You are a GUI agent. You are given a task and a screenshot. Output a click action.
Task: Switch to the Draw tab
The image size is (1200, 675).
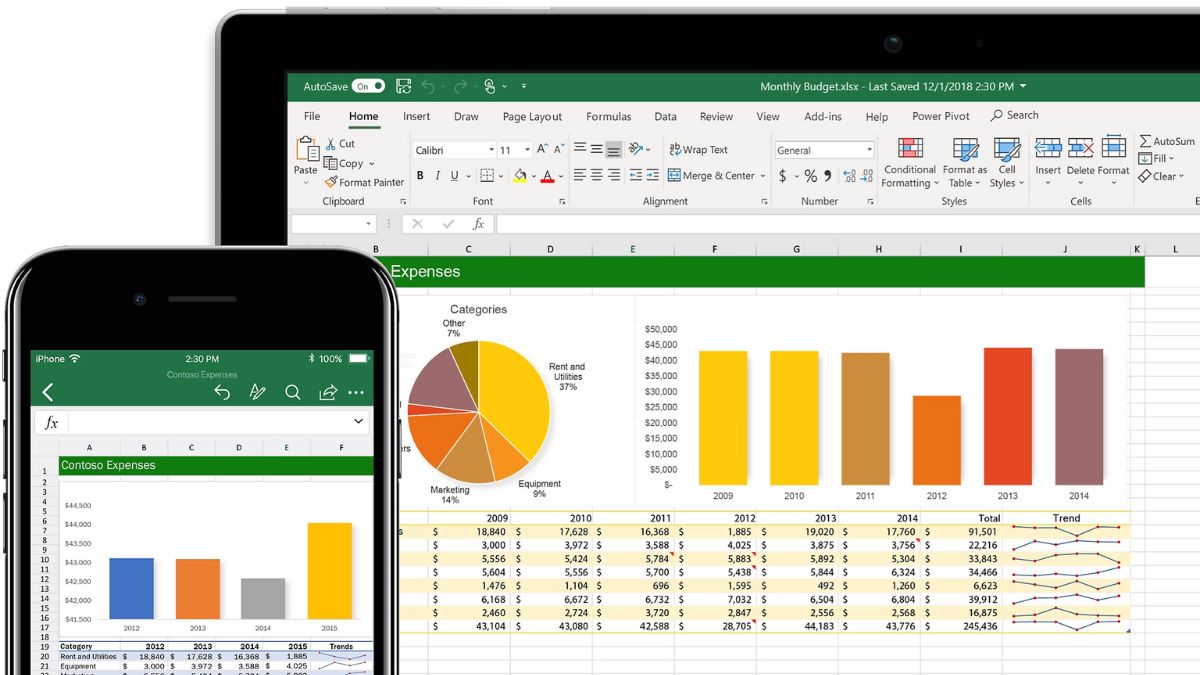pyautogui.click(x=466, y=116)
